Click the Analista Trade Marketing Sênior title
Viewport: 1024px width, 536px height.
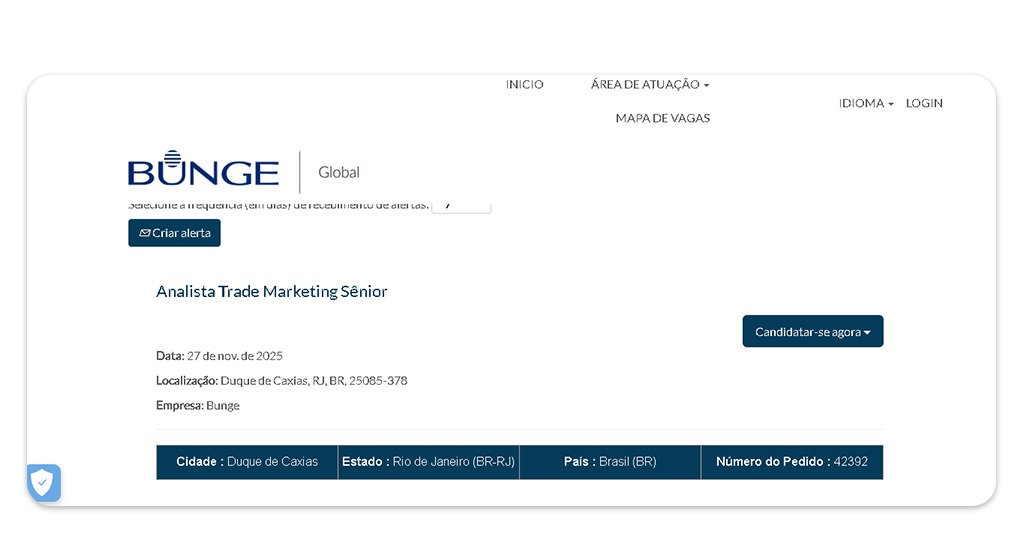271,292
